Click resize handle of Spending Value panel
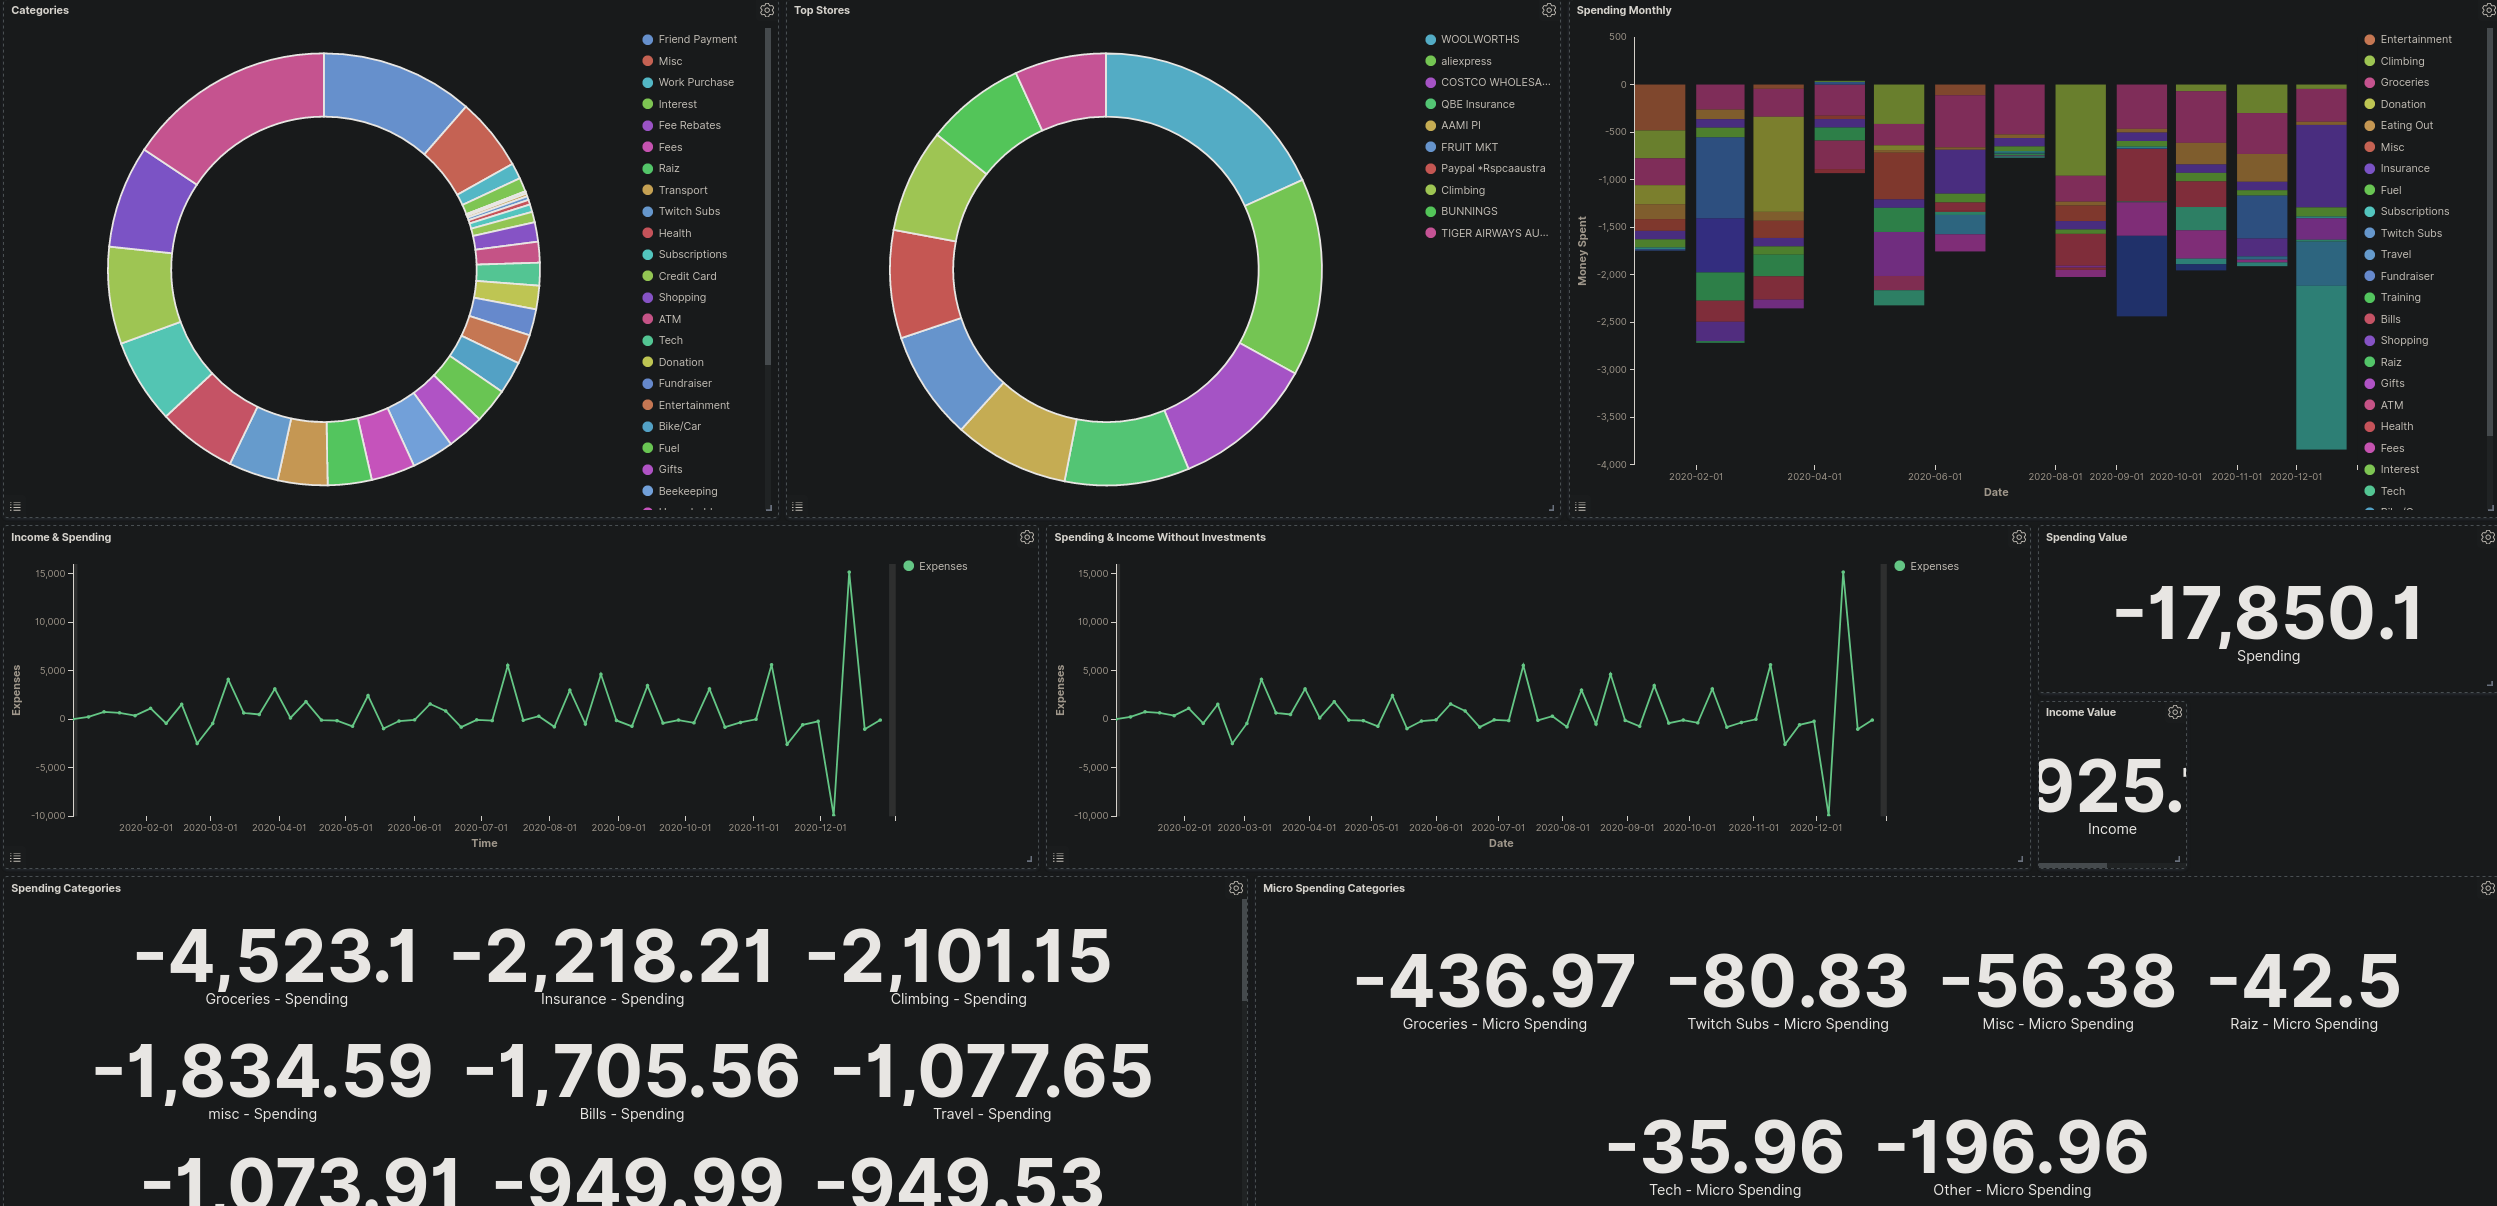The height and width of the screenshot is (1206, 2497). [x=2489, y=684]
